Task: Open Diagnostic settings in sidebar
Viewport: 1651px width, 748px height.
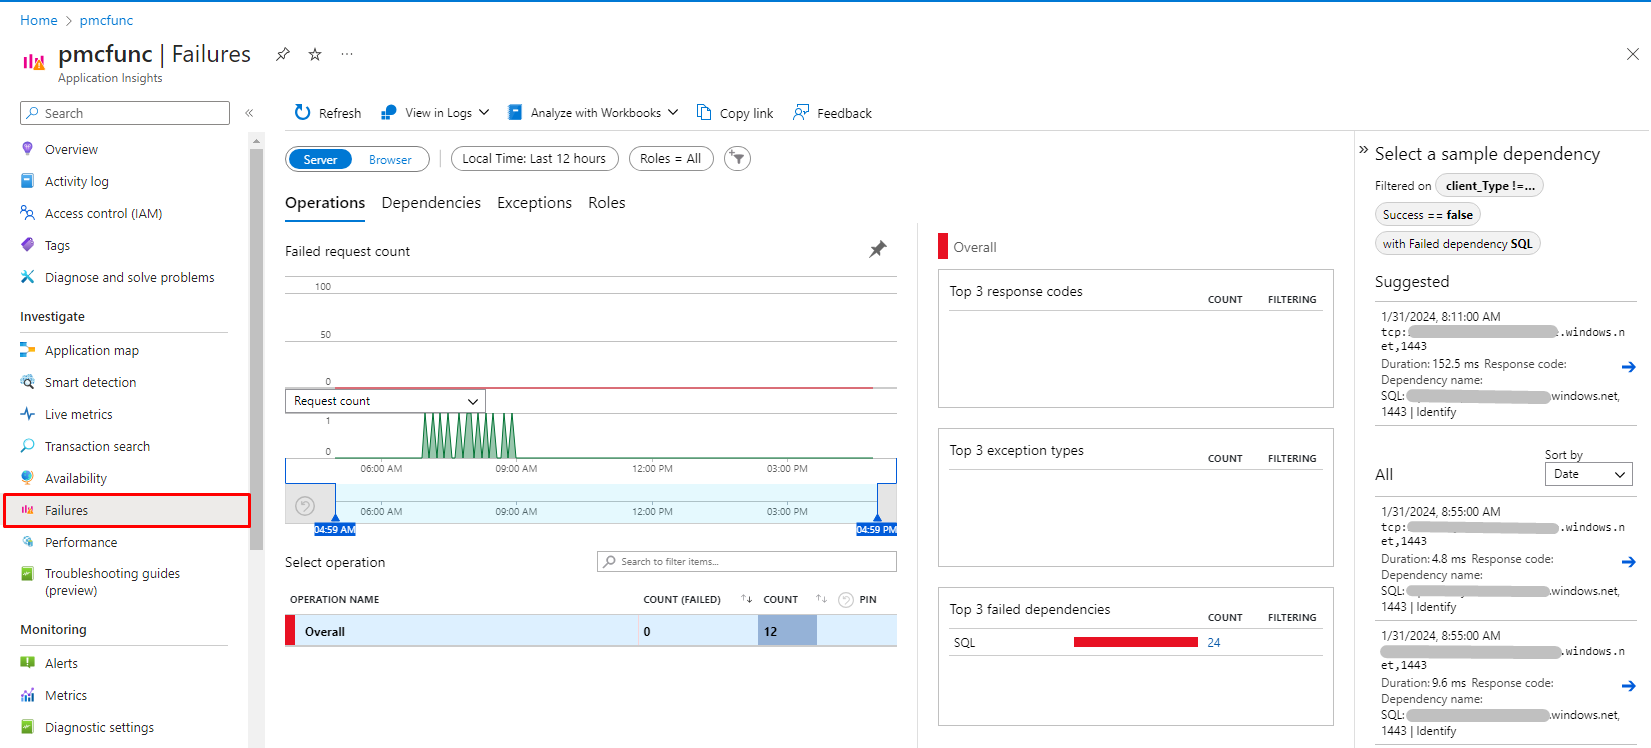Action: [x=99, y=727]
